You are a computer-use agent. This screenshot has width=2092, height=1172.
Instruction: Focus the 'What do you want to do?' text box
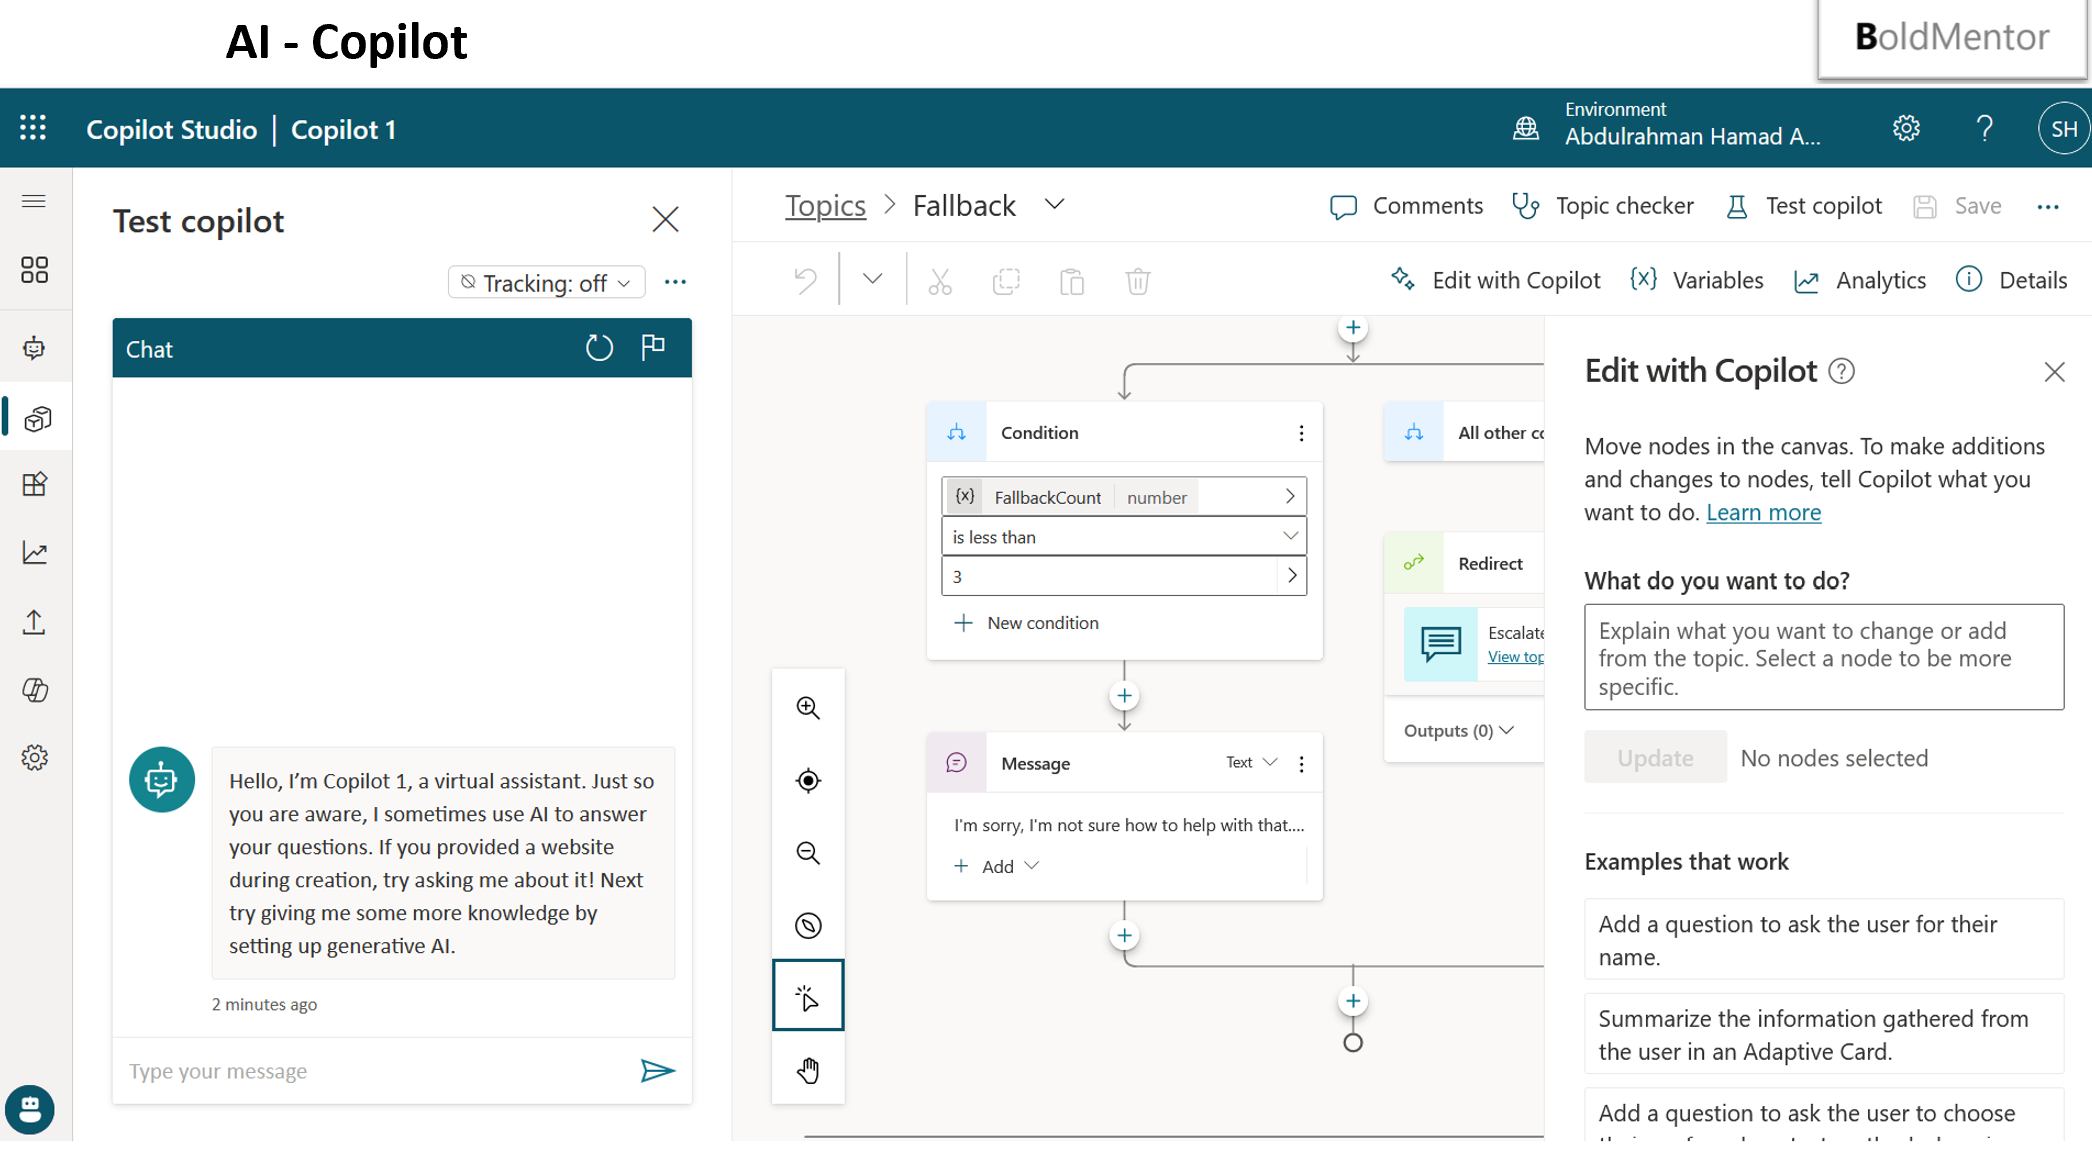[1824, 657]
